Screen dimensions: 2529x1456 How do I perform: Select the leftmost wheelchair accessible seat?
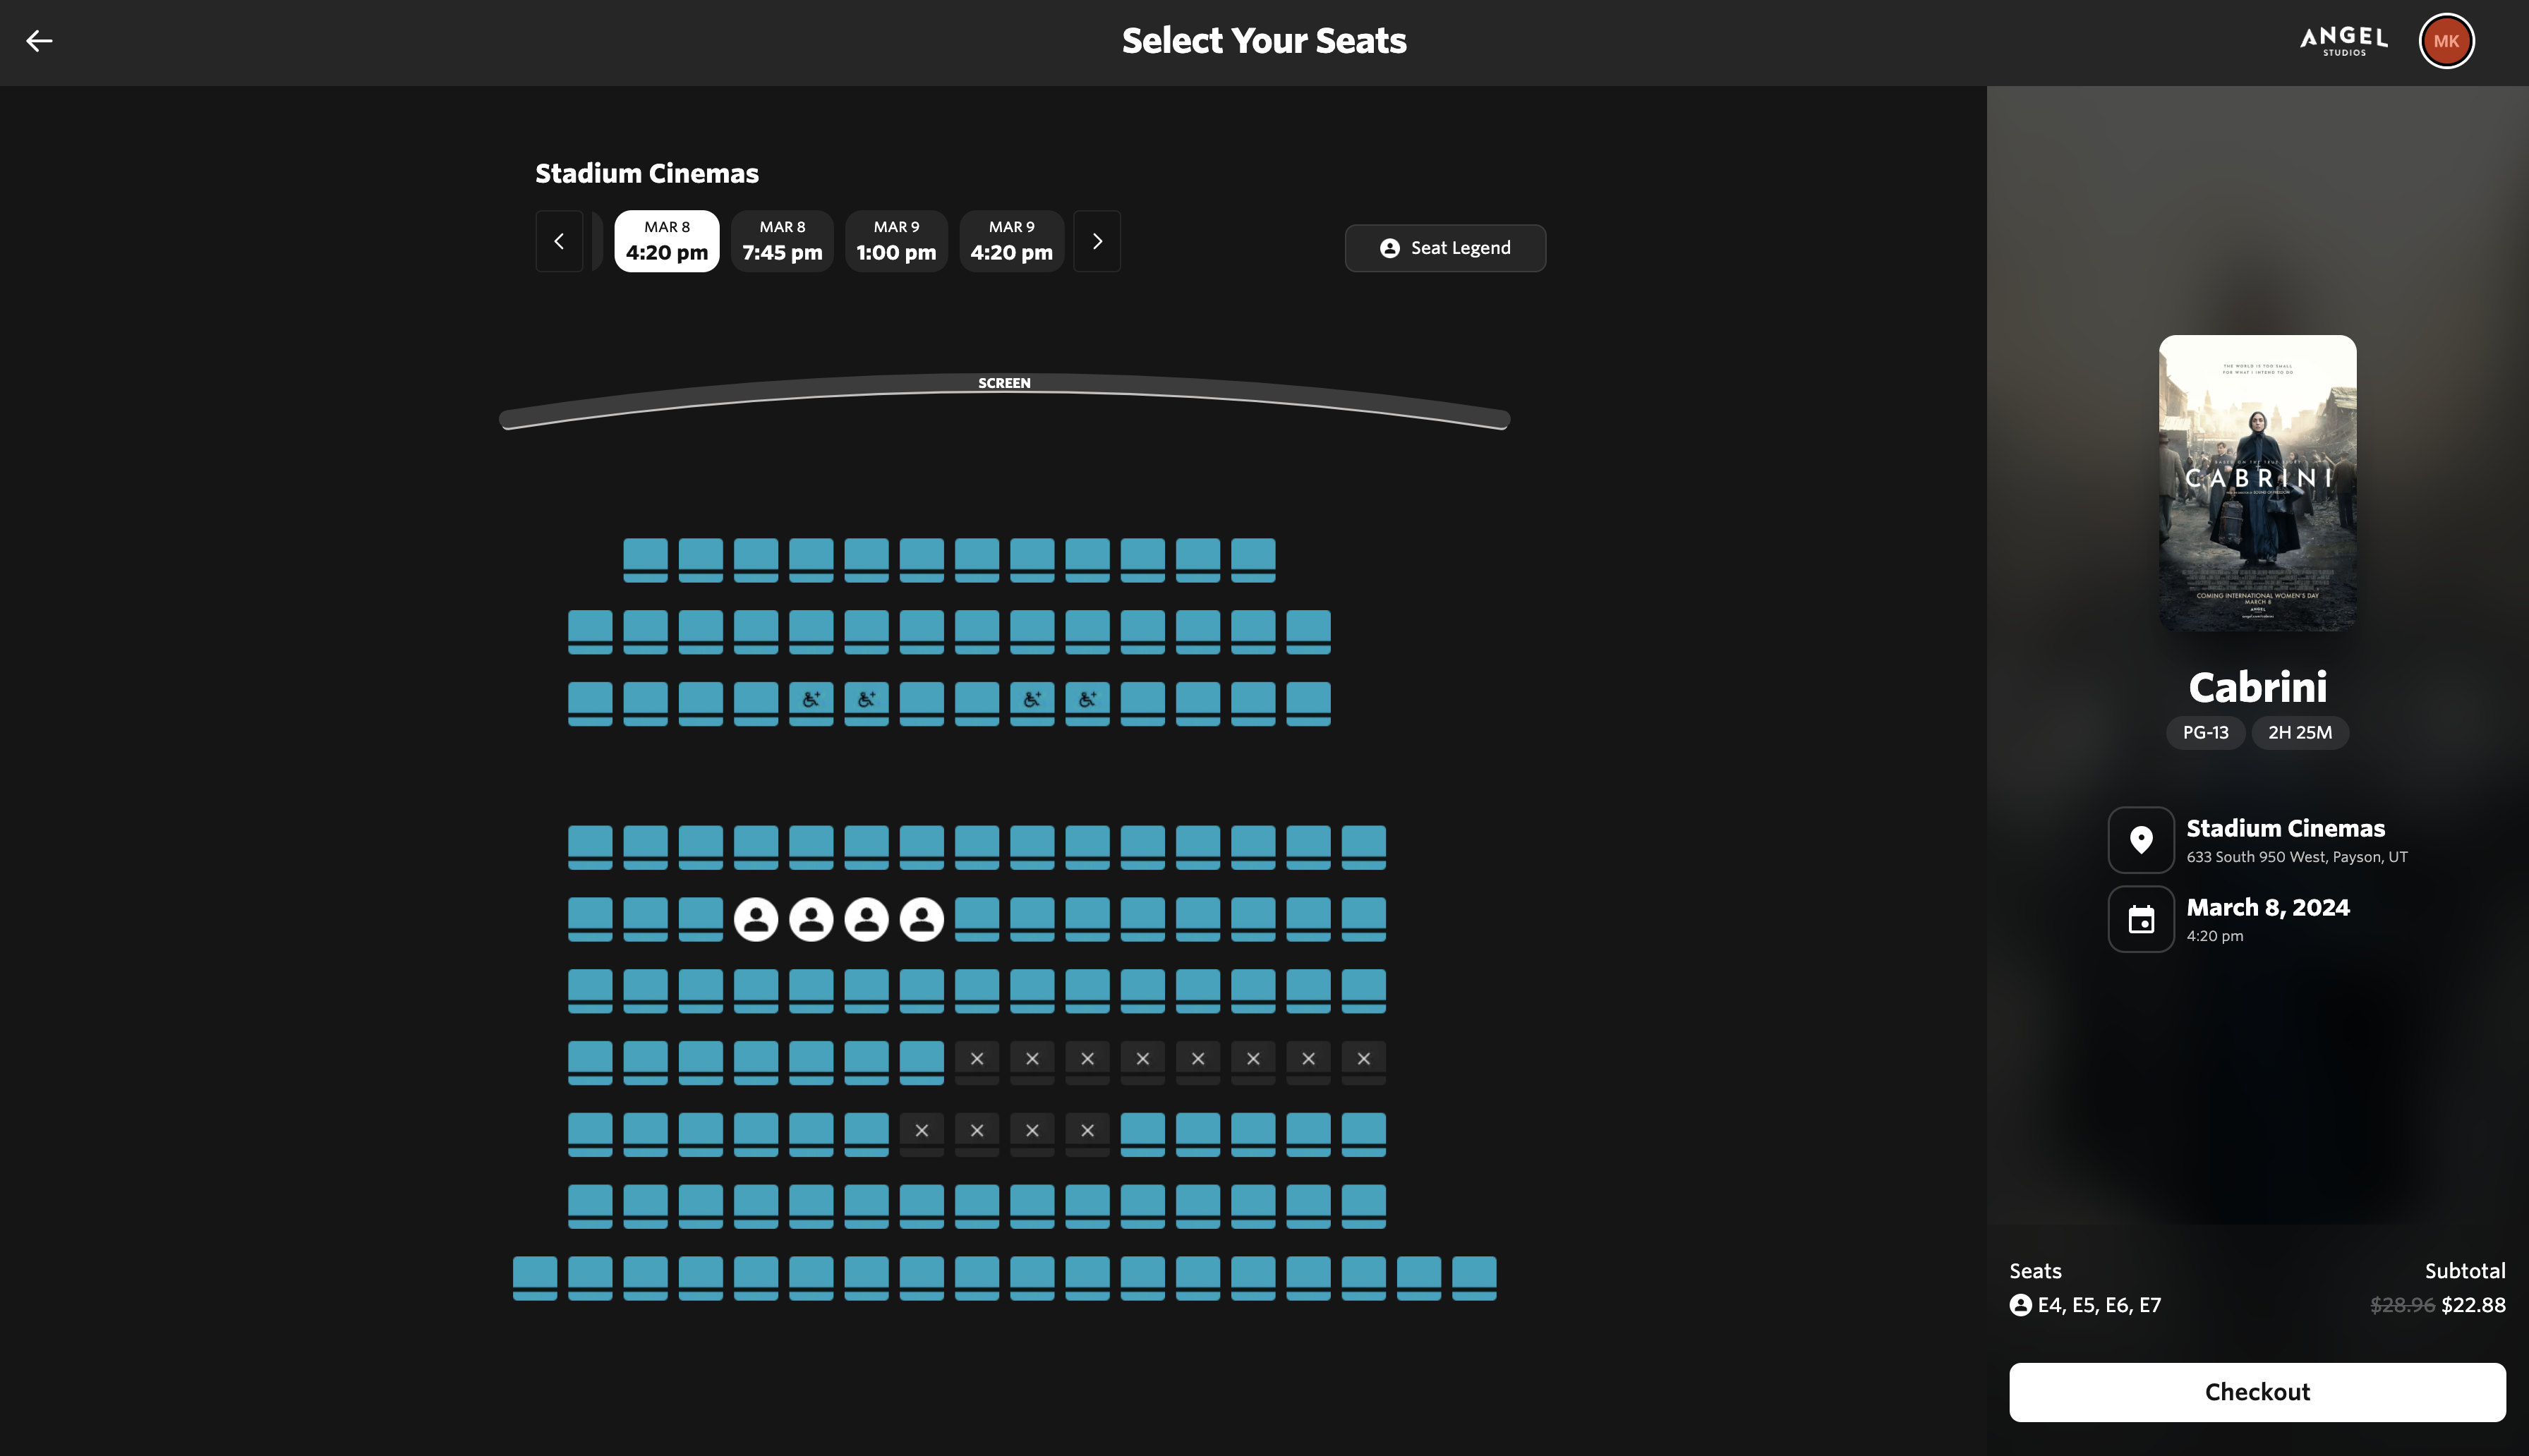(811, 700)
